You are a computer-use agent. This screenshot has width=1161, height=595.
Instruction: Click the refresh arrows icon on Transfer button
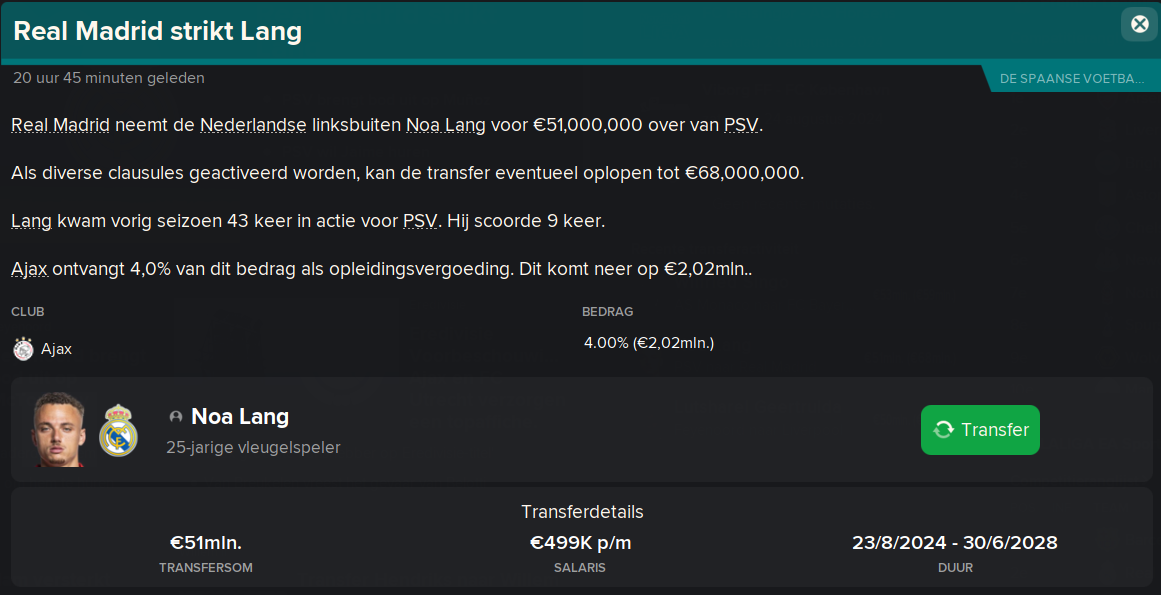tap(943, 430)
